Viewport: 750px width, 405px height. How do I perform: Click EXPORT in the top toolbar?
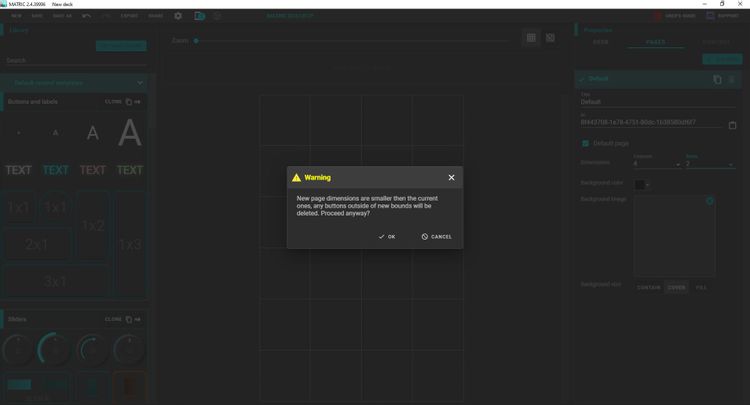coord(129,16)
